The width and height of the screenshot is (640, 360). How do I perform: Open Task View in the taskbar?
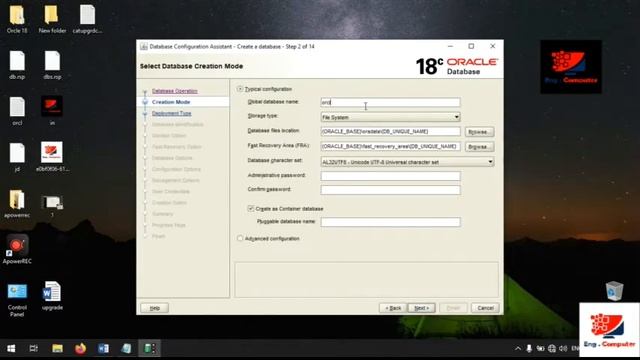coord(34,349)
